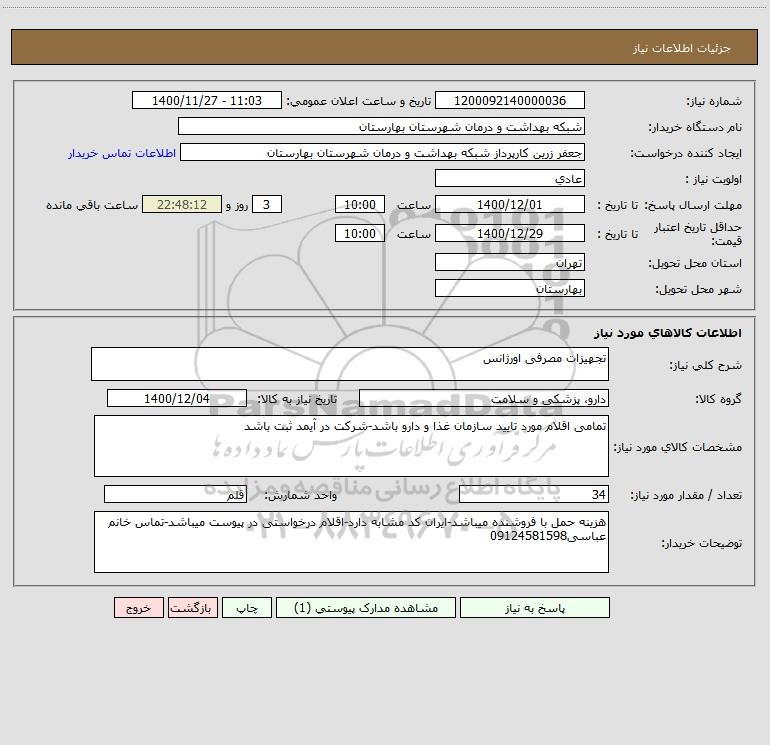
Task: Click the remaining days field showing 3
Action: 267,205
